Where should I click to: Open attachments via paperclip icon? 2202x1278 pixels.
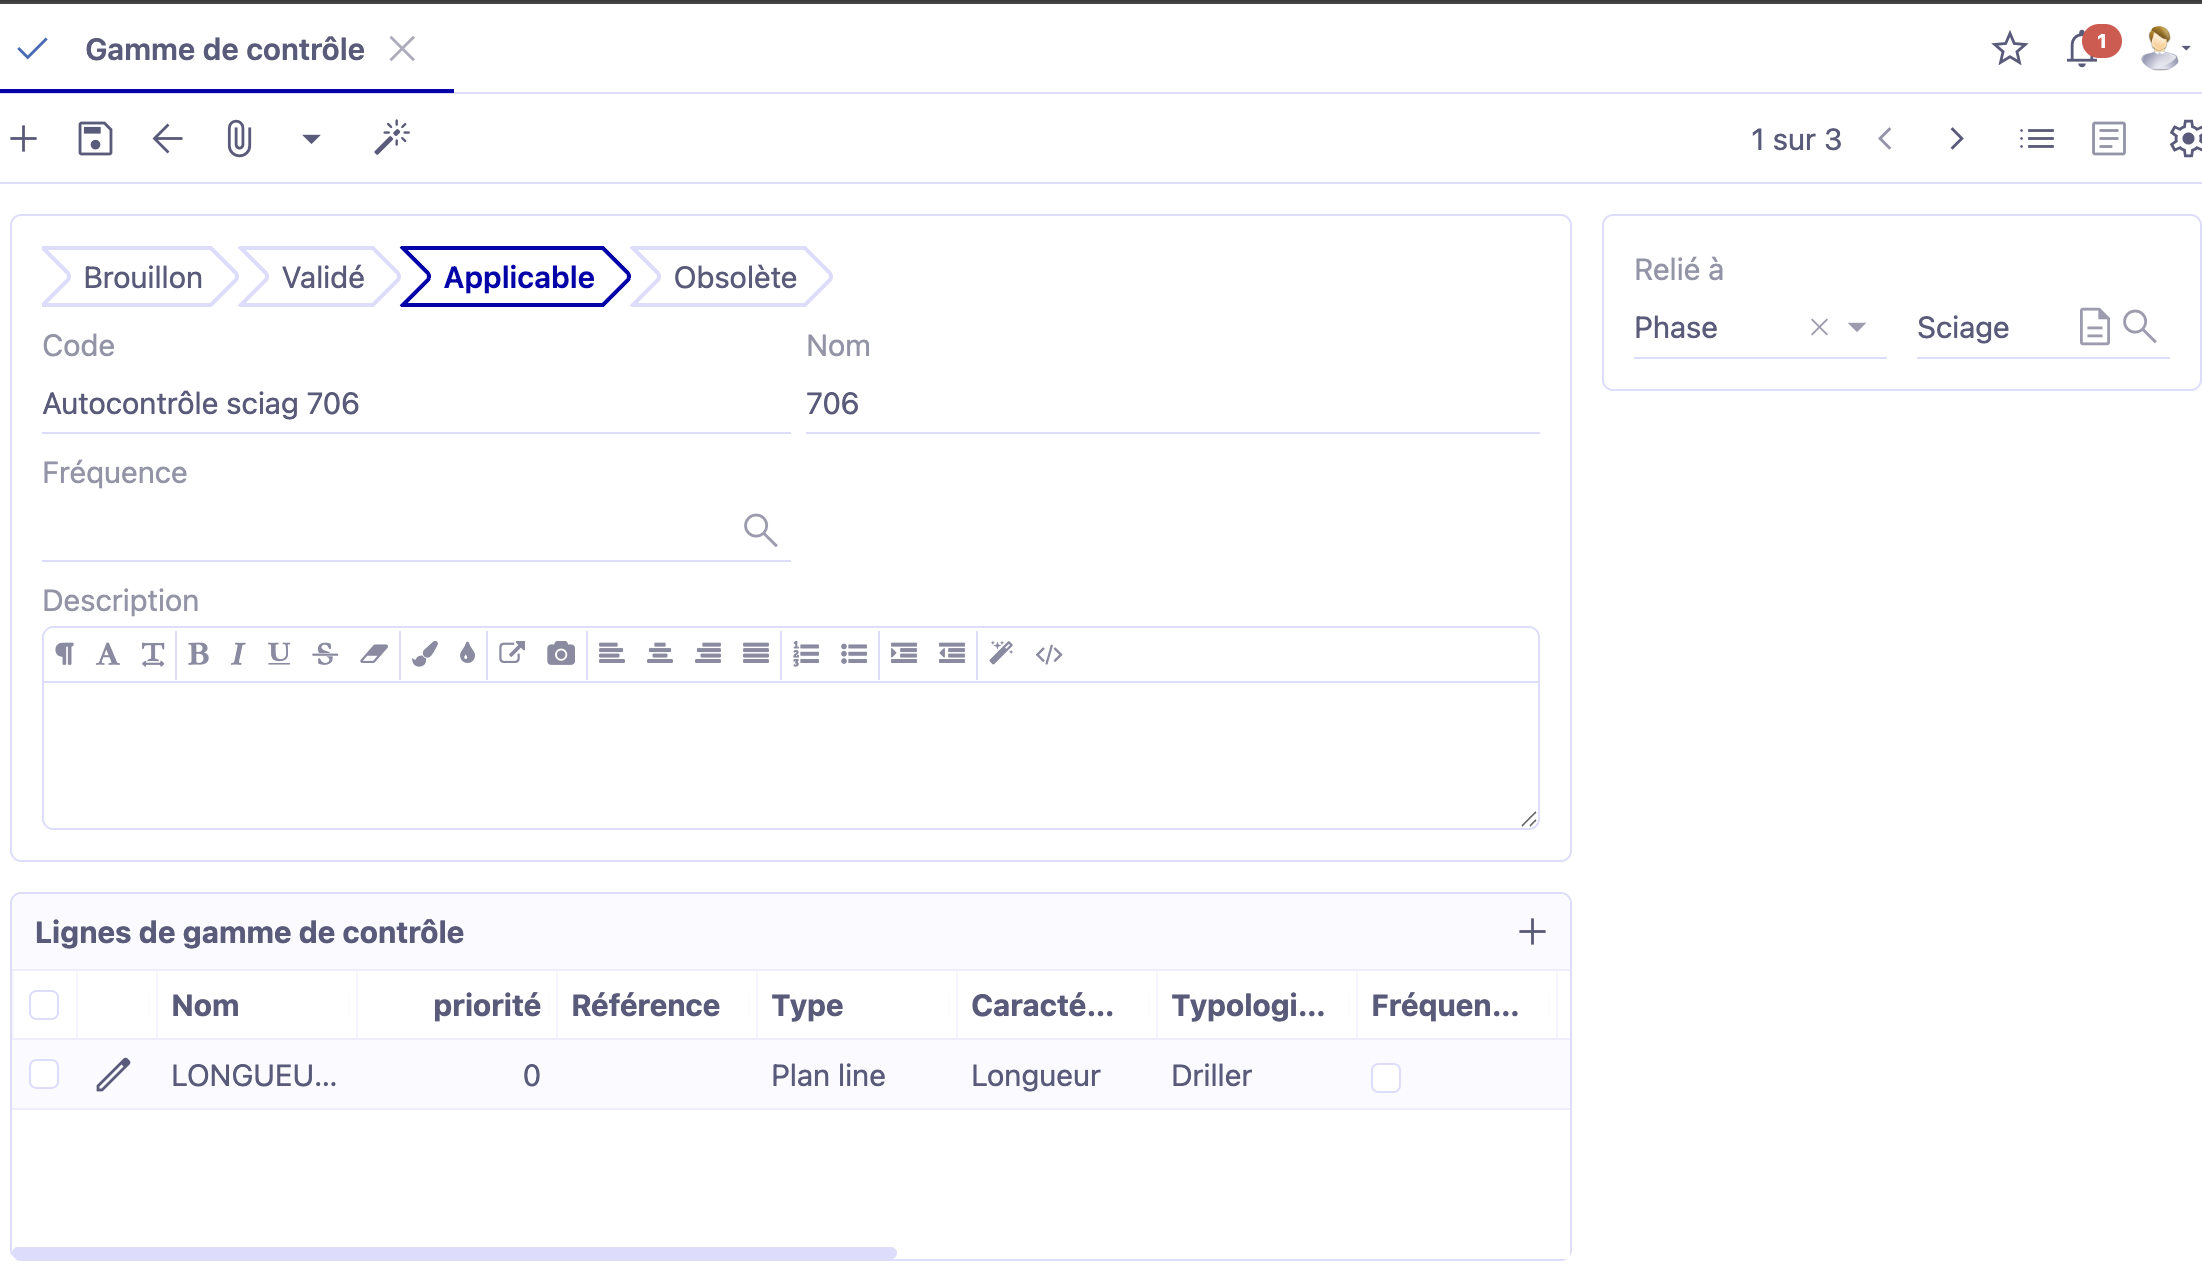point(239,139)
